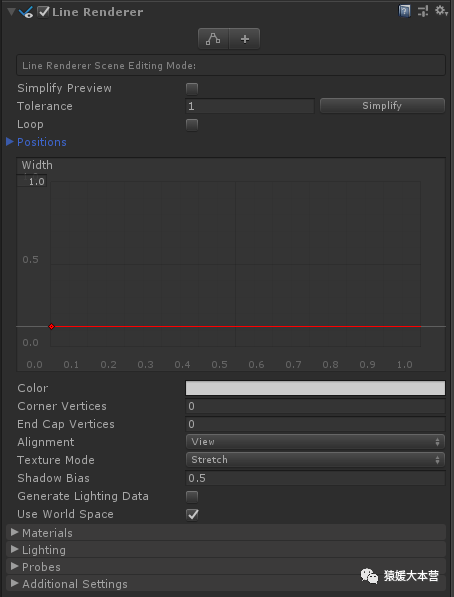Collapse the Line Renderer component foldout arrow
The height and width of the screenshot is (597, 454).
pos(11,12)
